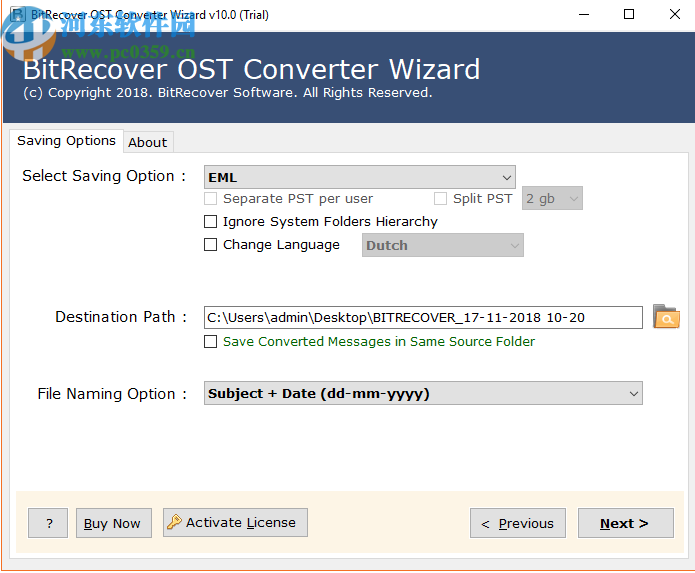Maximize the OST Converter Wizard window
This screenshot has width=695, height=573.
[x=629, y=15]
